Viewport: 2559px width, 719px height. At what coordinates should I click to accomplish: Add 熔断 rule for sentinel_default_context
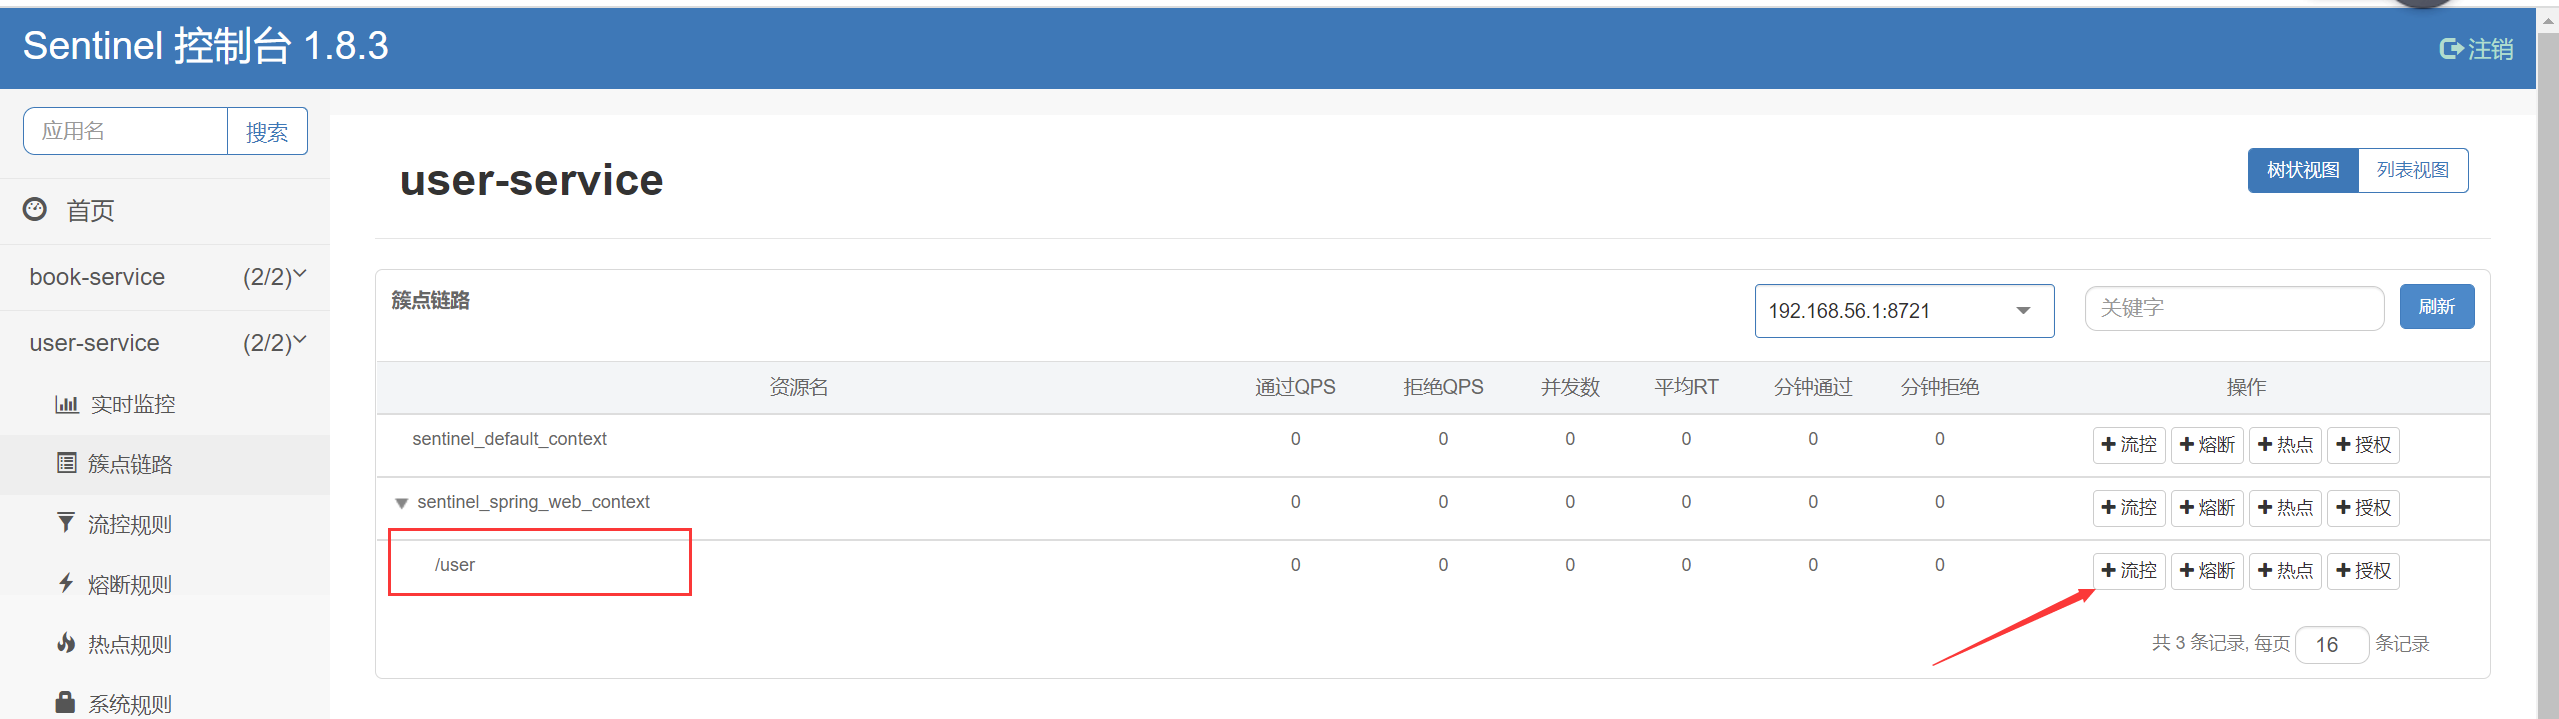2207,445
